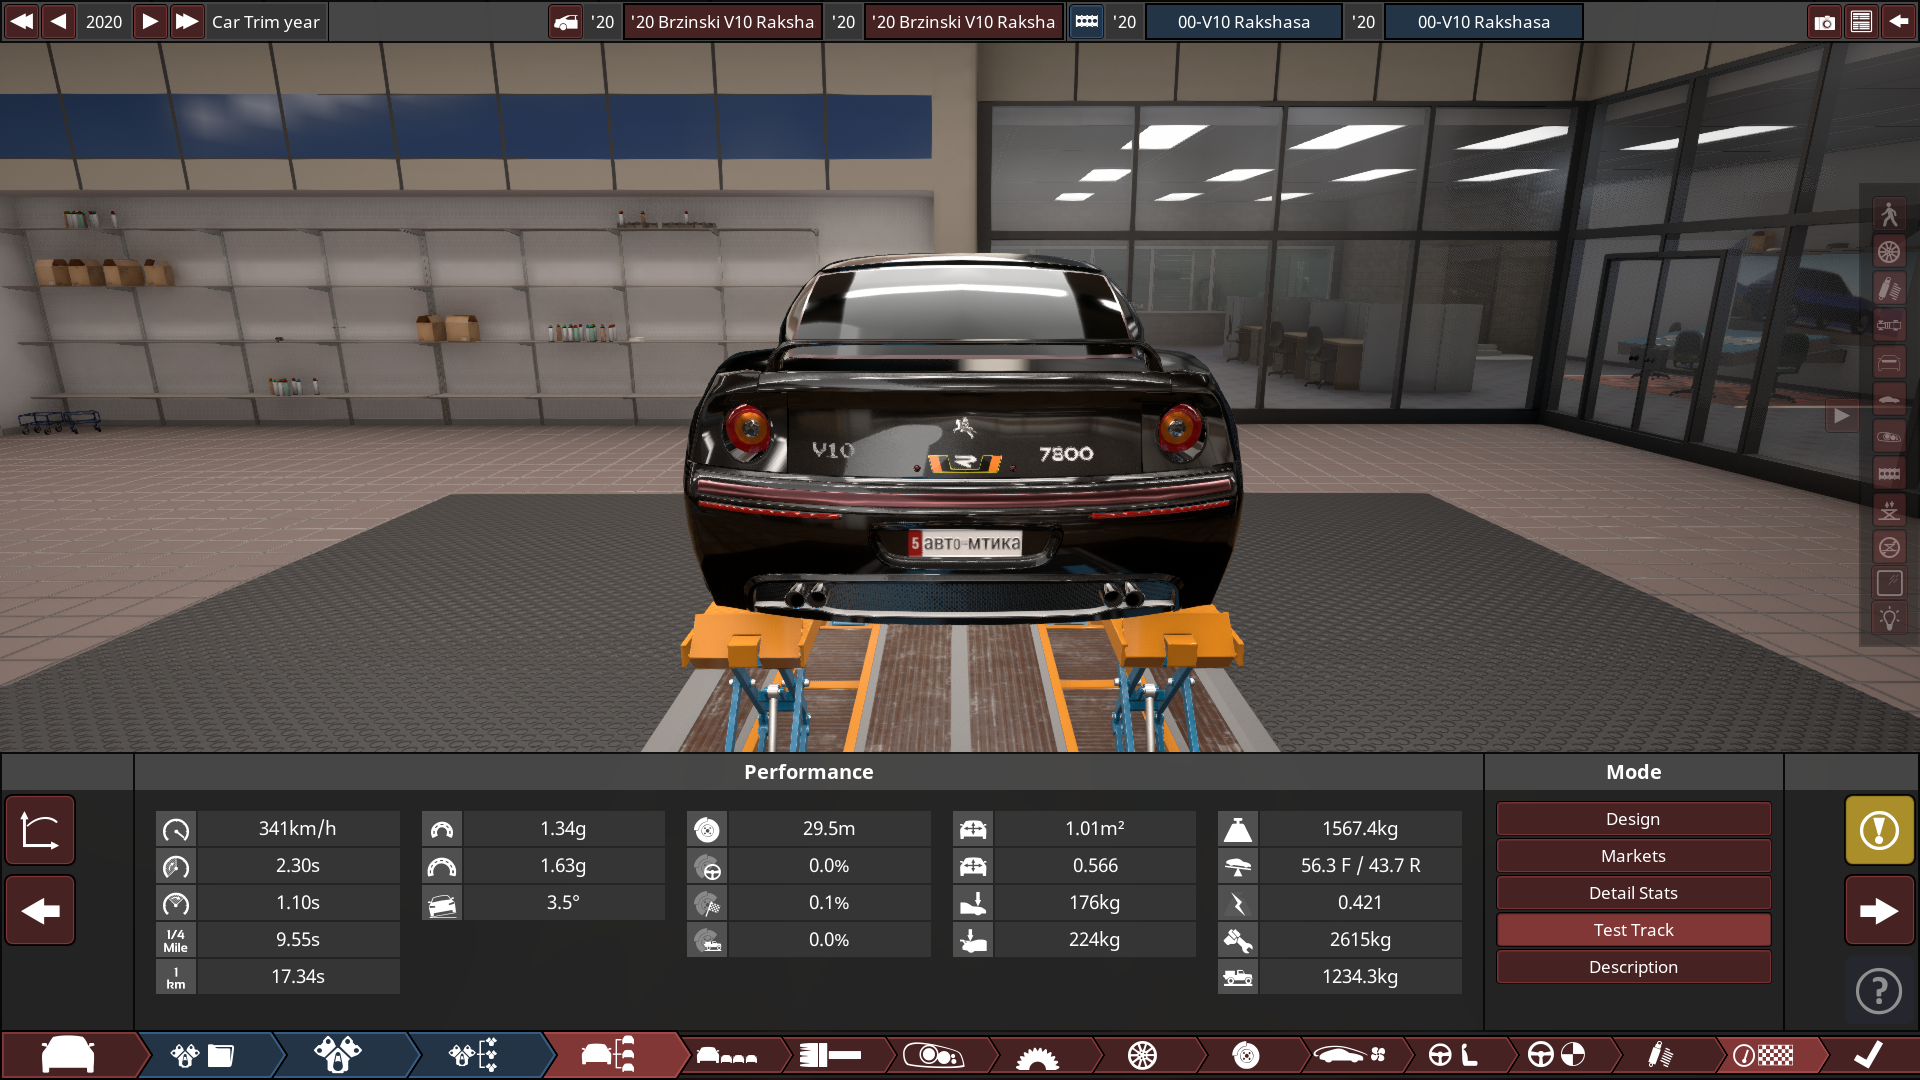Click the checkmark finish icon at bottom right
This screenshot has height=1080, width=1920.
pyautogui.click(x=1870, y=1055)
